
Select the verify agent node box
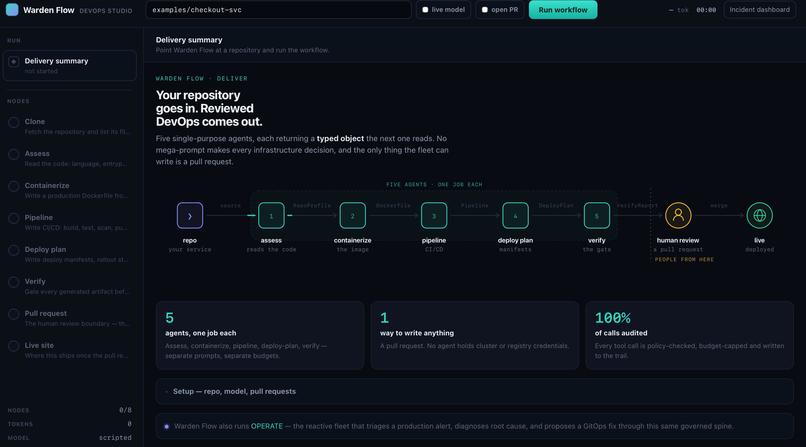tap(597, 215)
